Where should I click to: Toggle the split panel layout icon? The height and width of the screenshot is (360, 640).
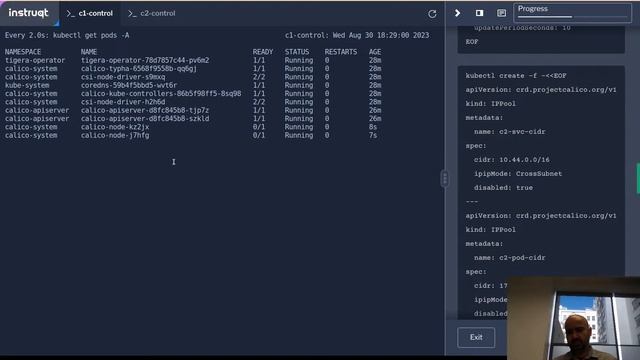[479, 13]
